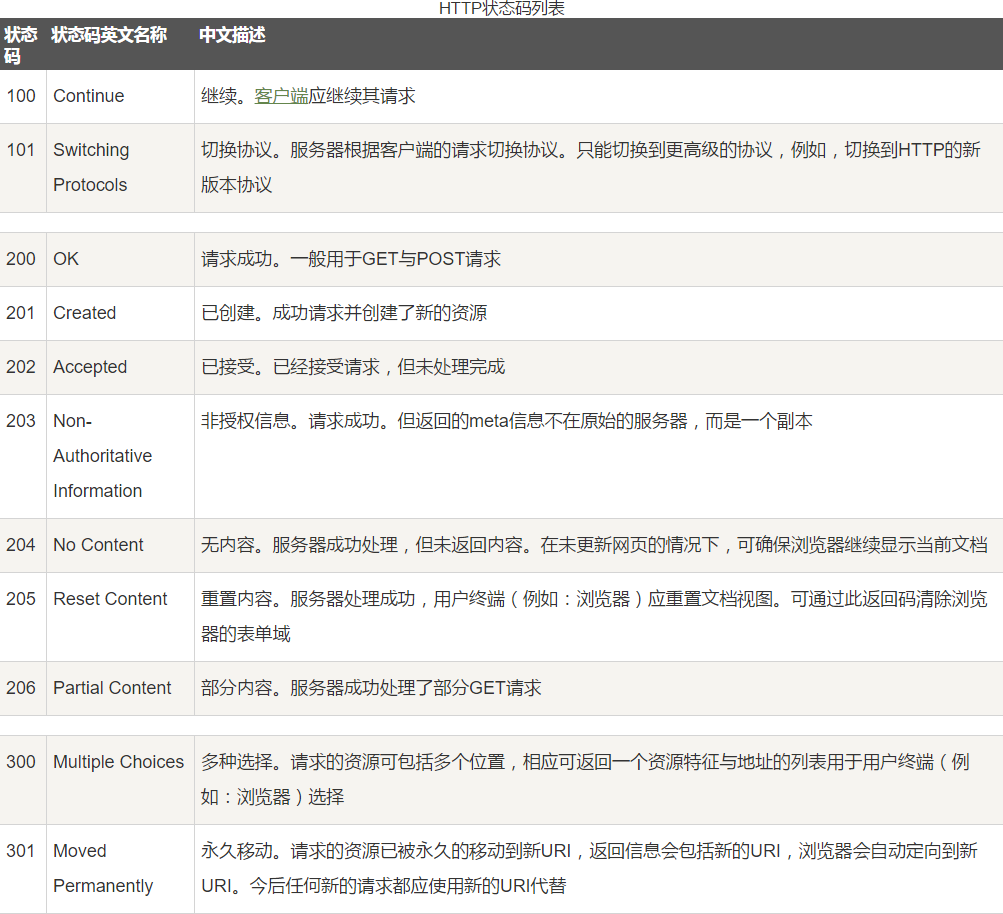Screen dimensions: 1003x914
Task: Select the status code 205 cell
Action: pyautogui.click(x=23, y=617)
